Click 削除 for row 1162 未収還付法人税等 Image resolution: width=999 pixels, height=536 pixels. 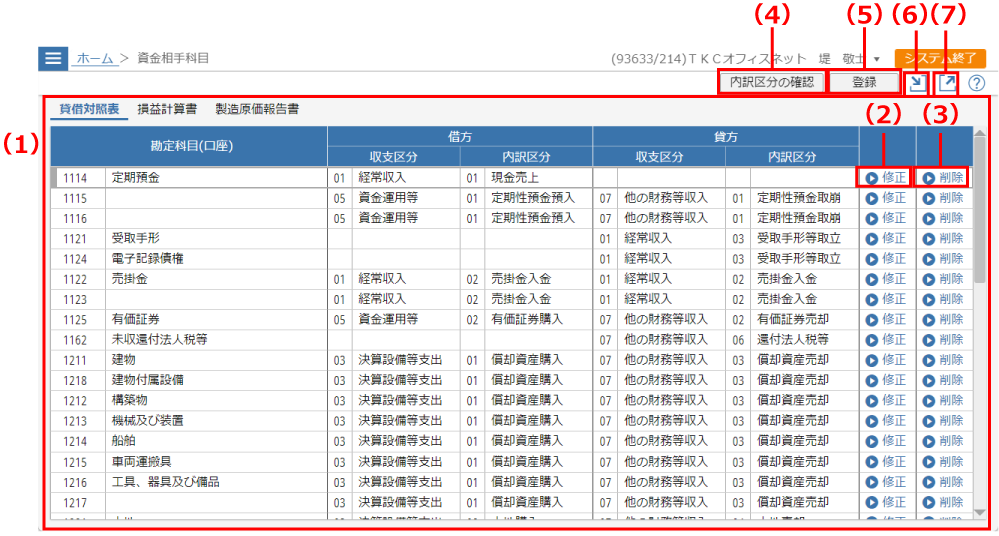point(943,340)
